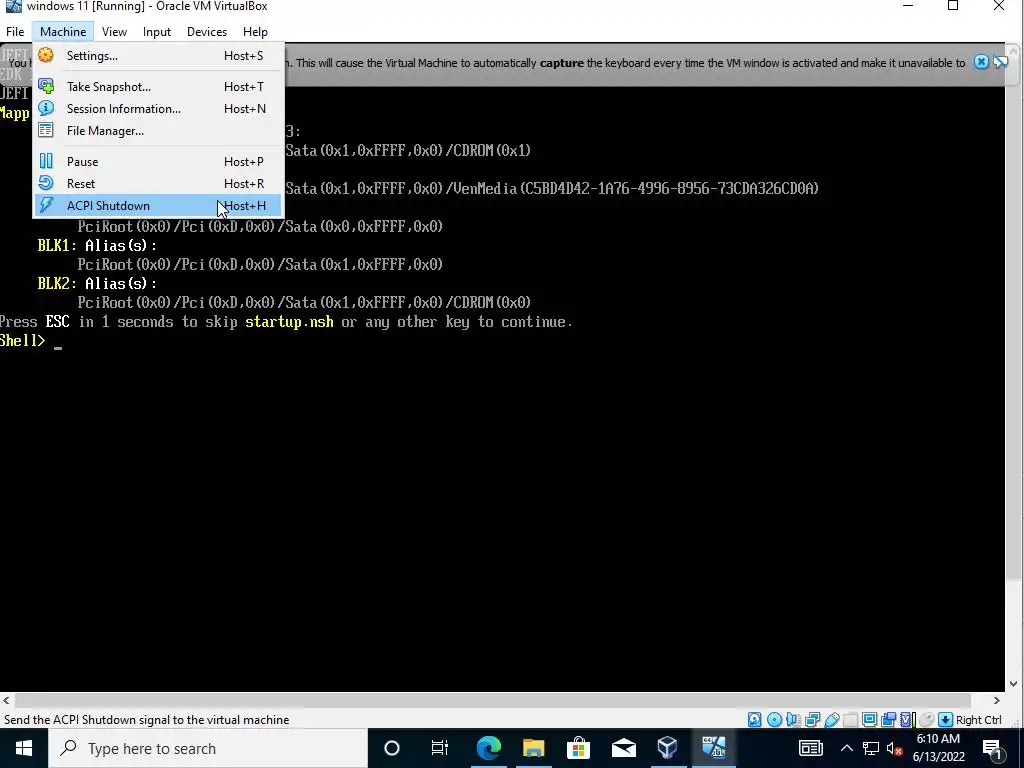Send ACPI Shutdown to the VM
Image resolution: width=1024 pixels, height=768 pixels.
[157, 206]
